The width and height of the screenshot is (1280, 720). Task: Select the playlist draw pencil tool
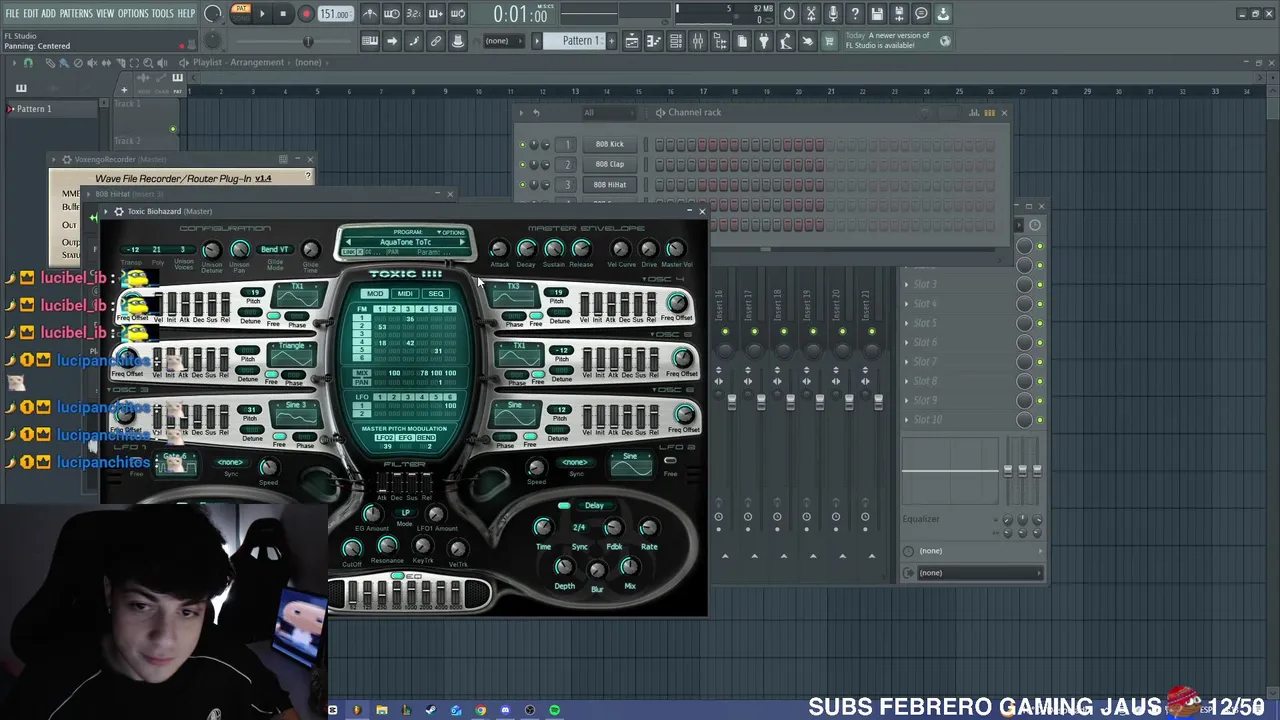[x=50, y=62]
